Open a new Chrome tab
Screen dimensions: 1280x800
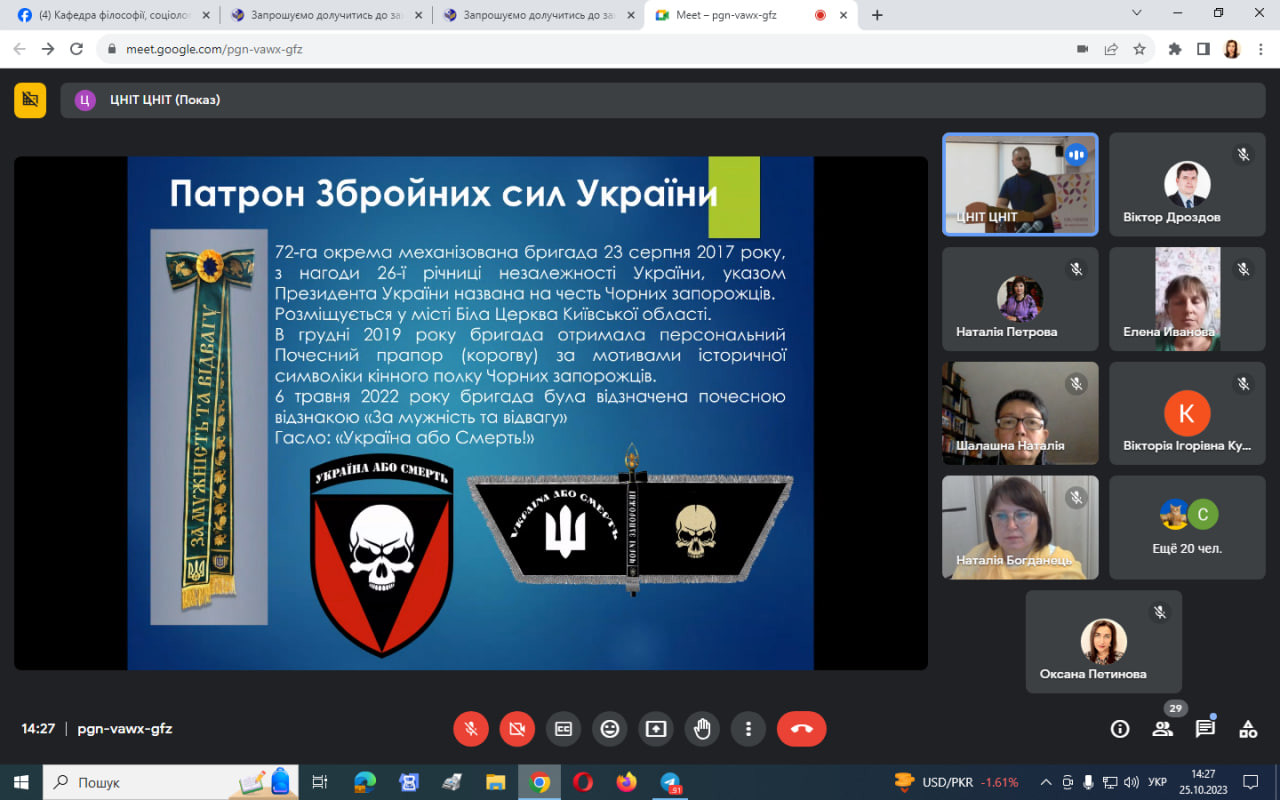click(877, 15)
